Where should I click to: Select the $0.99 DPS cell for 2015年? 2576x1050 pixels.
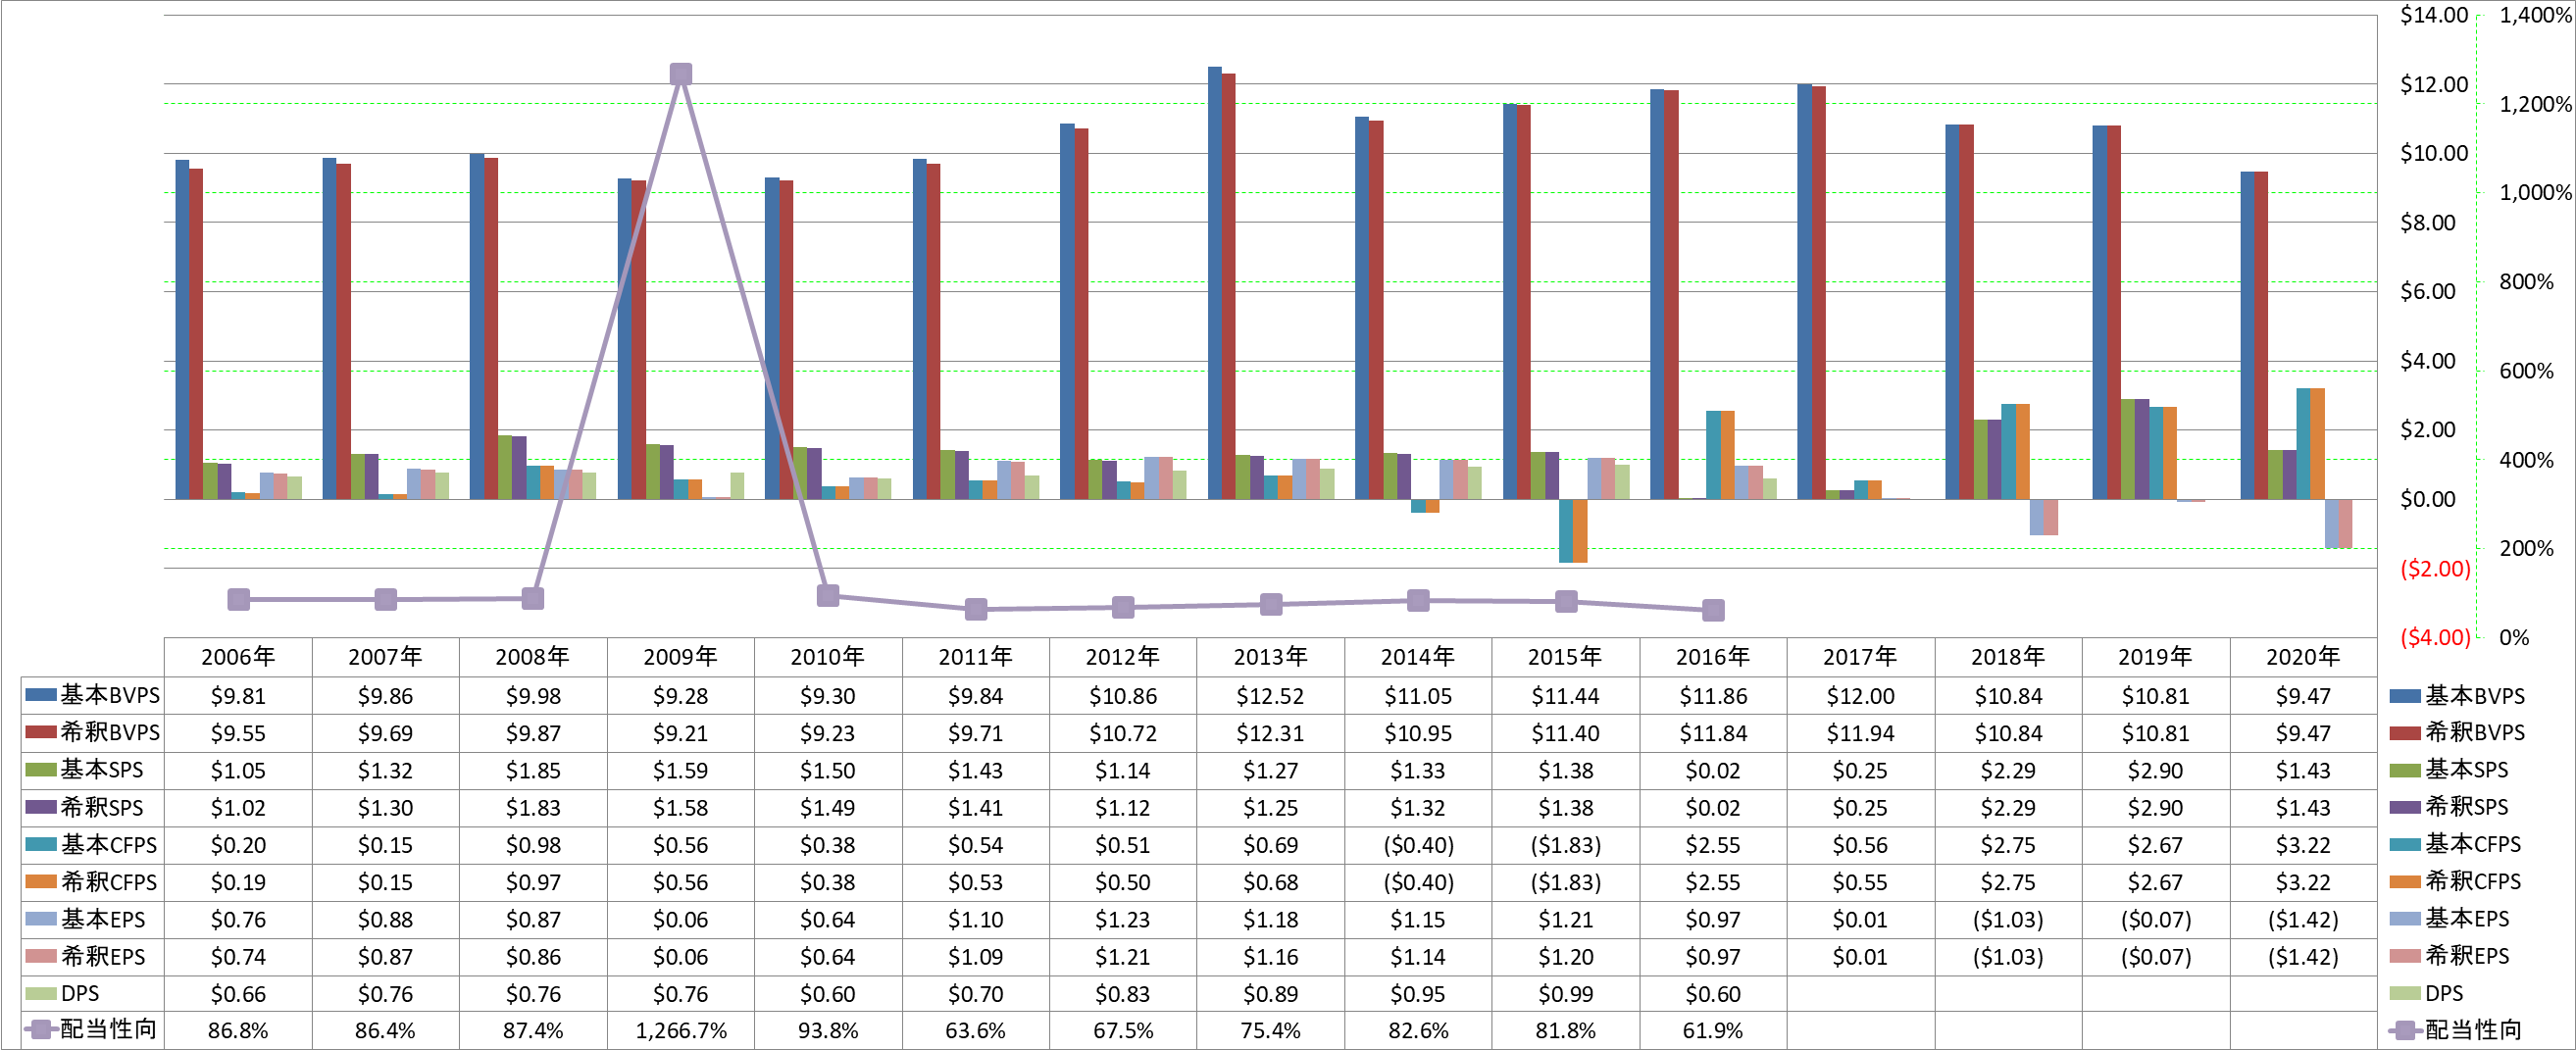pyautogui.click(x=1566, y=994)
